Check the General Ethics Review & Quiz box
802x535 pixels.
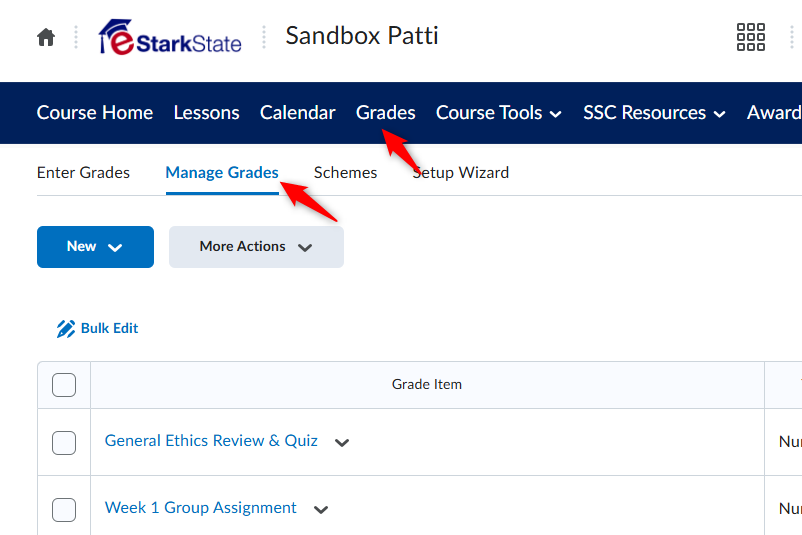(x=64, y=442)
